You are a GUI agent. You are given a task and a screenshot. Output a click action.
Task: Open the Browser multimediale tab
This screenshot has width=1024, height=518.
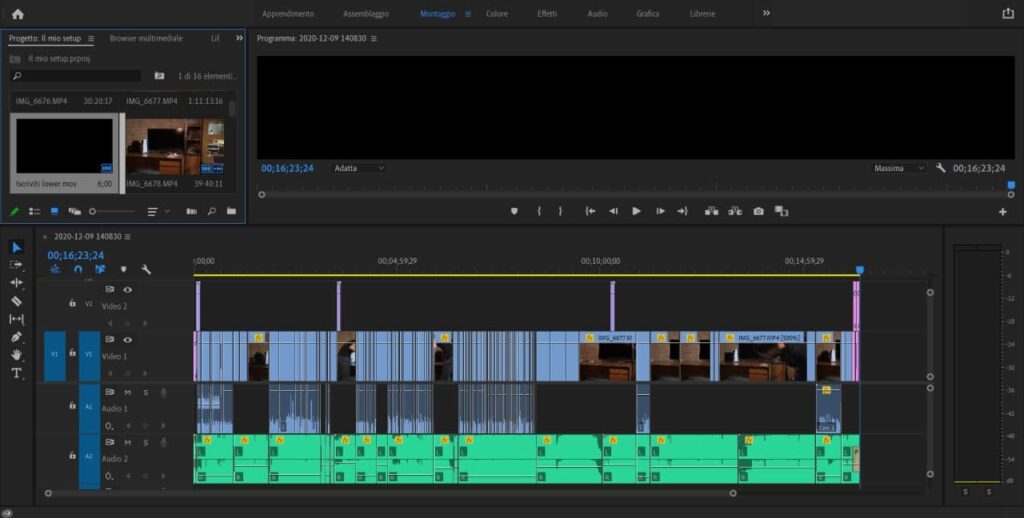(146, 39)
